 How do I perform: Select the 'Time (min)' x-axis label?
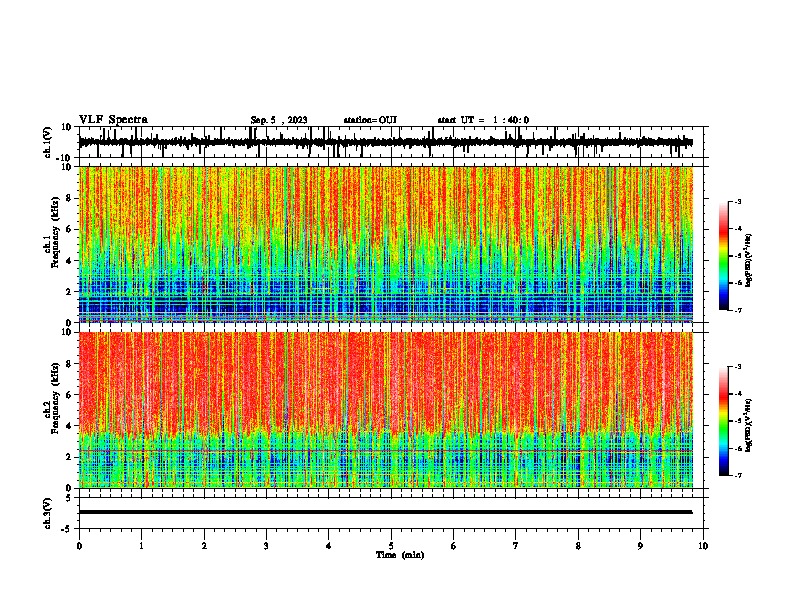(400, 555)
